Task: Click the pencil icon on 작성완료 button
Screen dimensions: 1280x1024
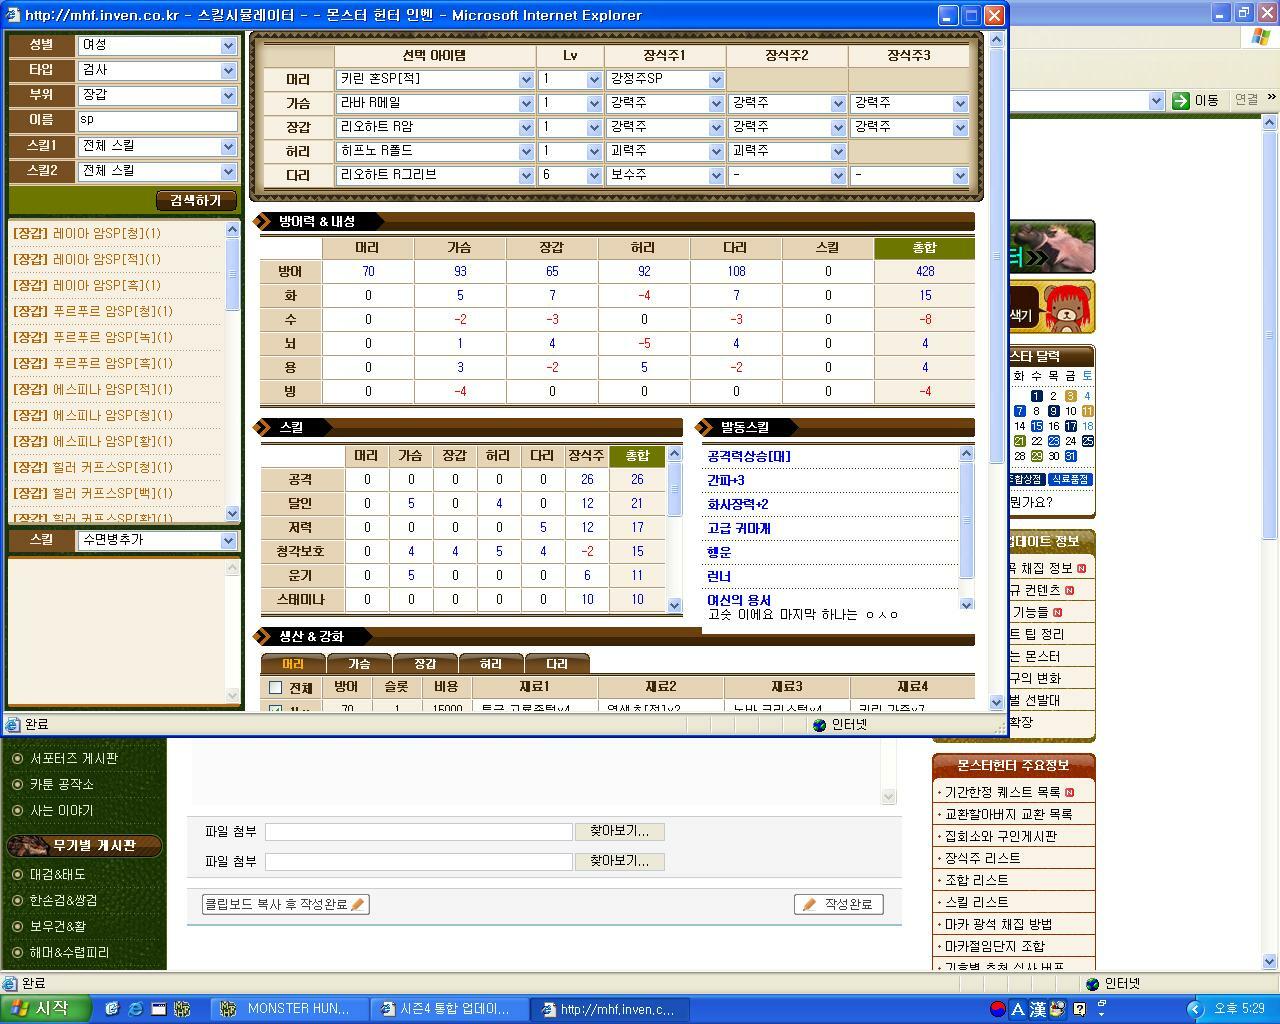Action: point(809,904)
